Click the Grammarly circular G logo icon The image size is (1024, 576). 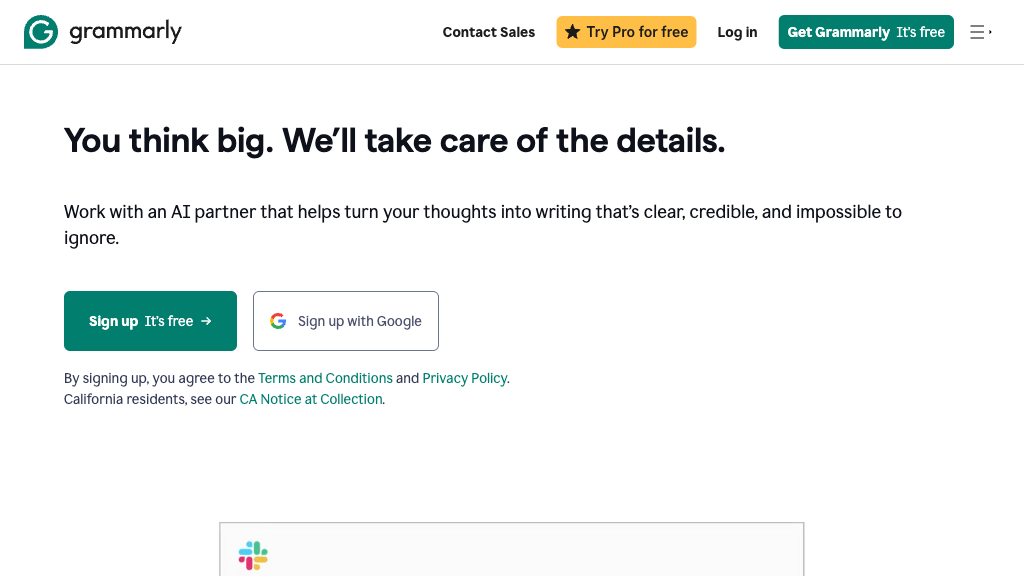[x=40, y=31]
